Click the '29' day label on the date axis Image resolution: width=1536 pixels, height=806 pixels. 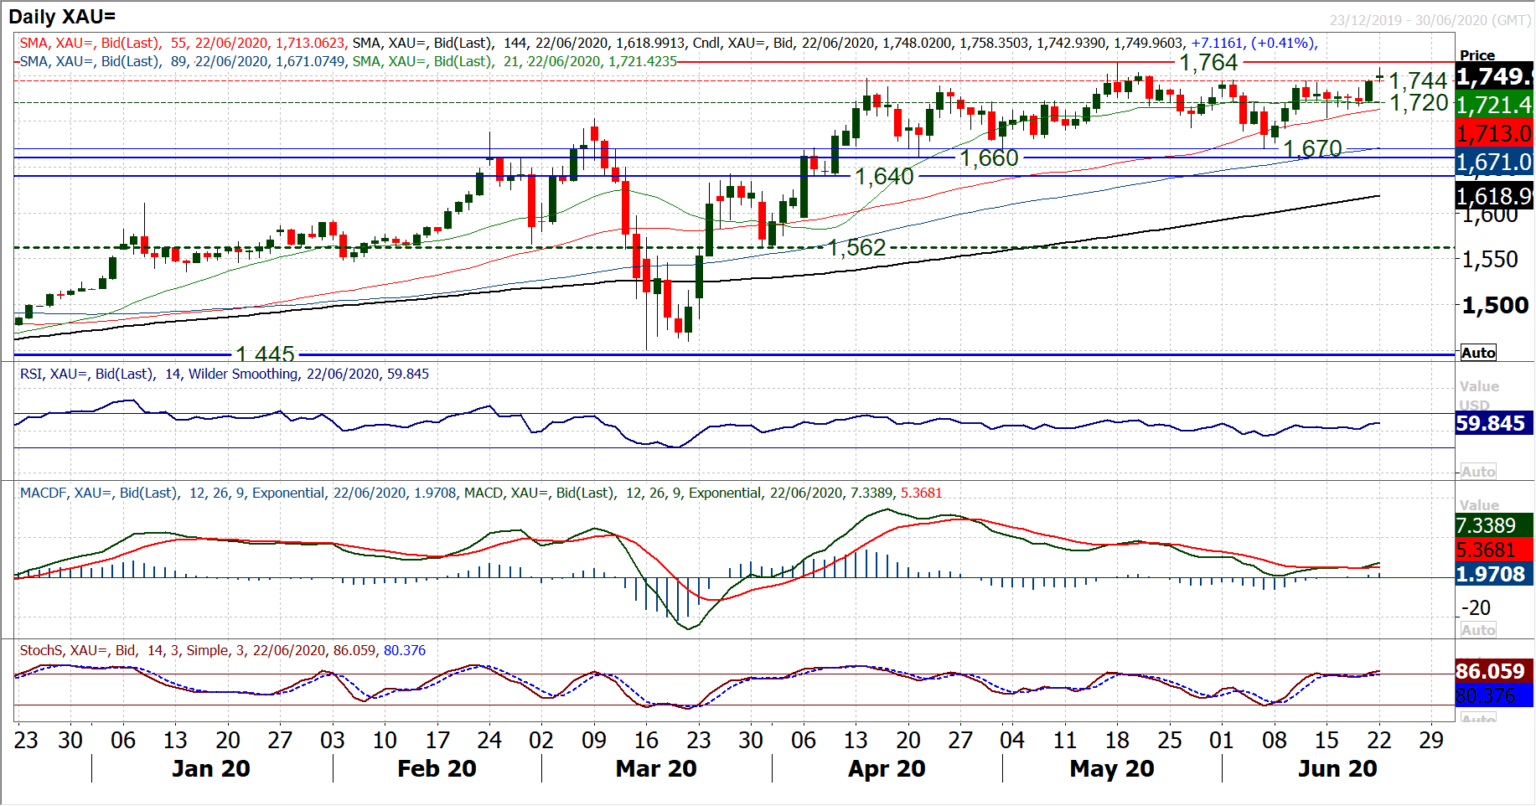pyautogui.click(x=1432, y=740)
